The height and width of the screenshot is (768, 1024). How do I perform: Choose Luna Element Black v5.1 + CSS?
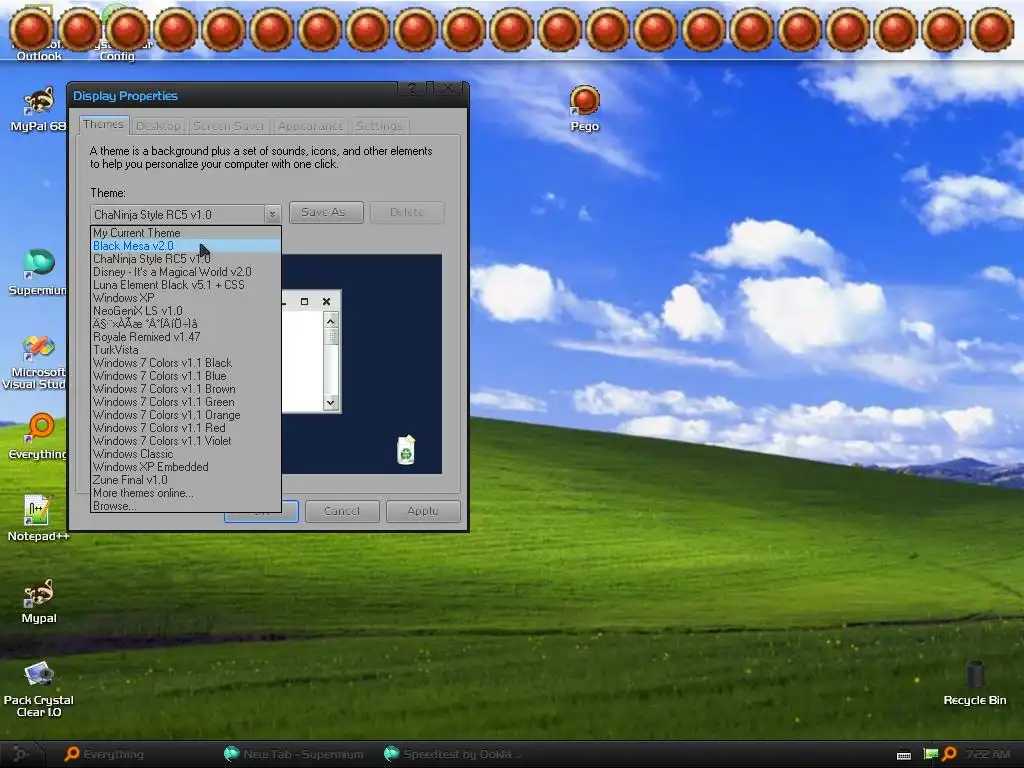(x=185, y=285)
